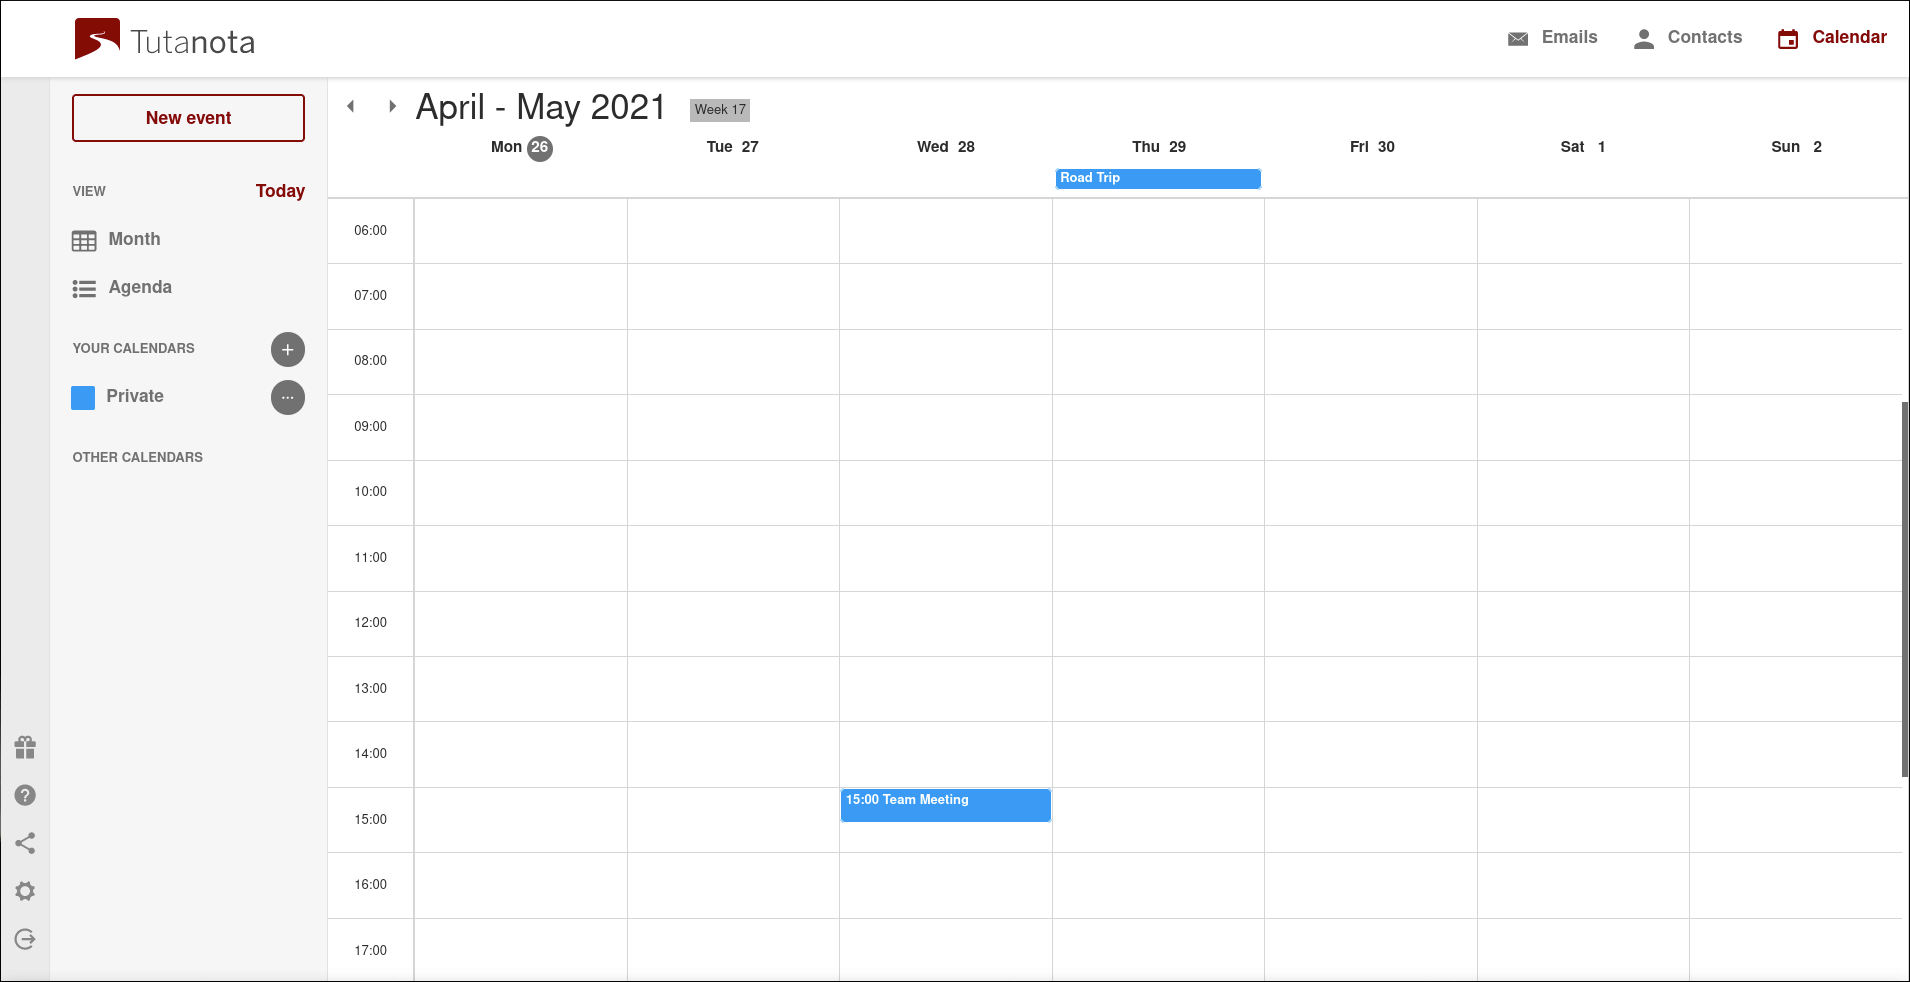Click the Private calendar blue color swatch
Image resolution: width=1910 pixels, height=982 pixels.
point(83,397)
